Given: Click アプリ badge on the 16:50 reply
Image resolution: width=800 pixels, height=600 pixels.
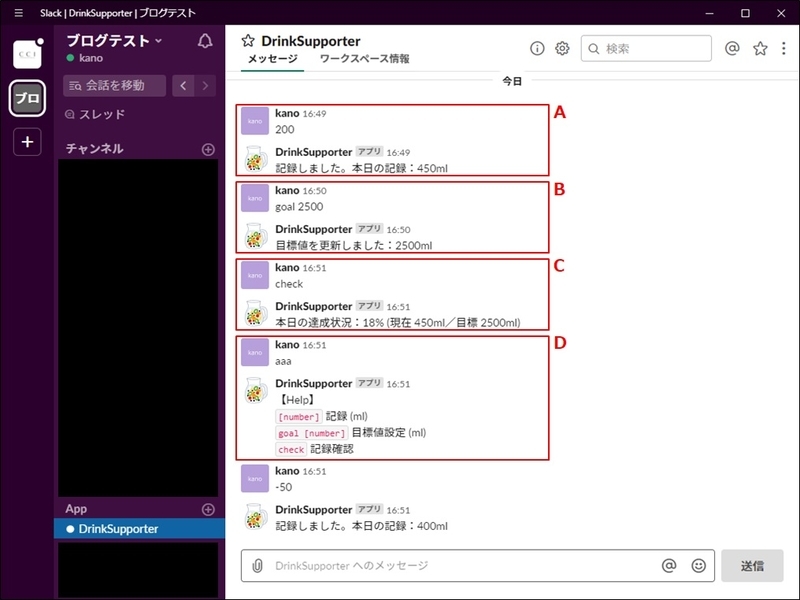Looking at the screenshot, I should point(369,229).
